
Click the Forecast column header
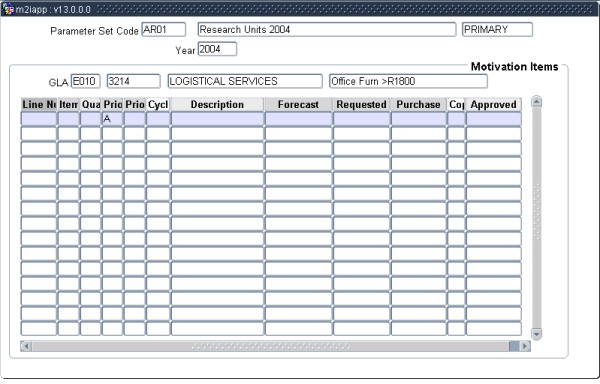click(x=298, y=104)
